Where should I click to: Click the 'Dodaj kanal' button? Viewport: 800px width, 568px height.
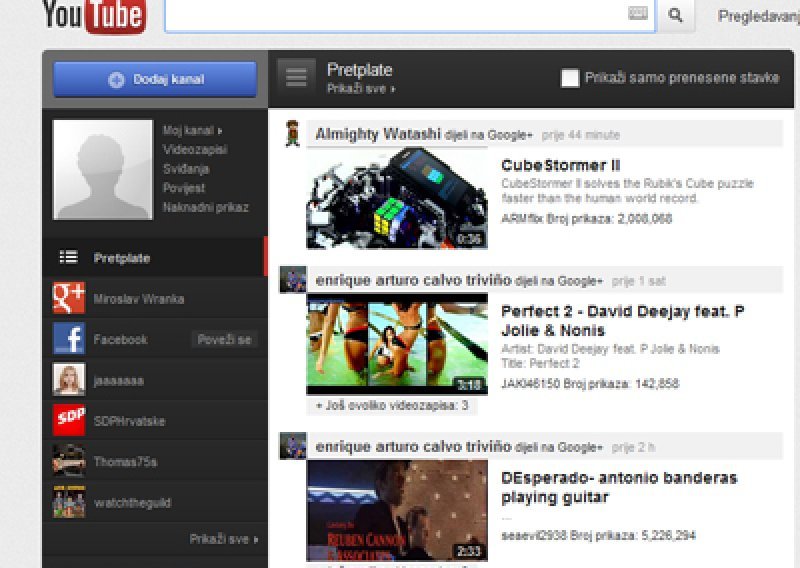[x=155, y=79]
